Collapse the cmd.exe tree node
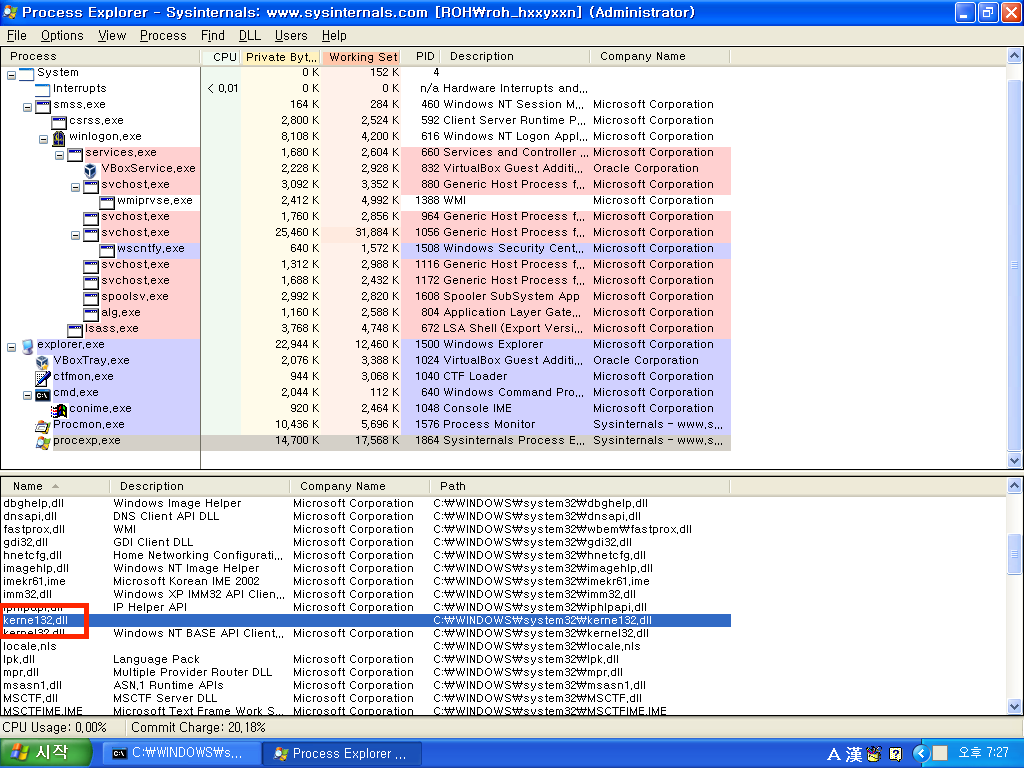1024x768 pixels. click(x=27, y=395)
